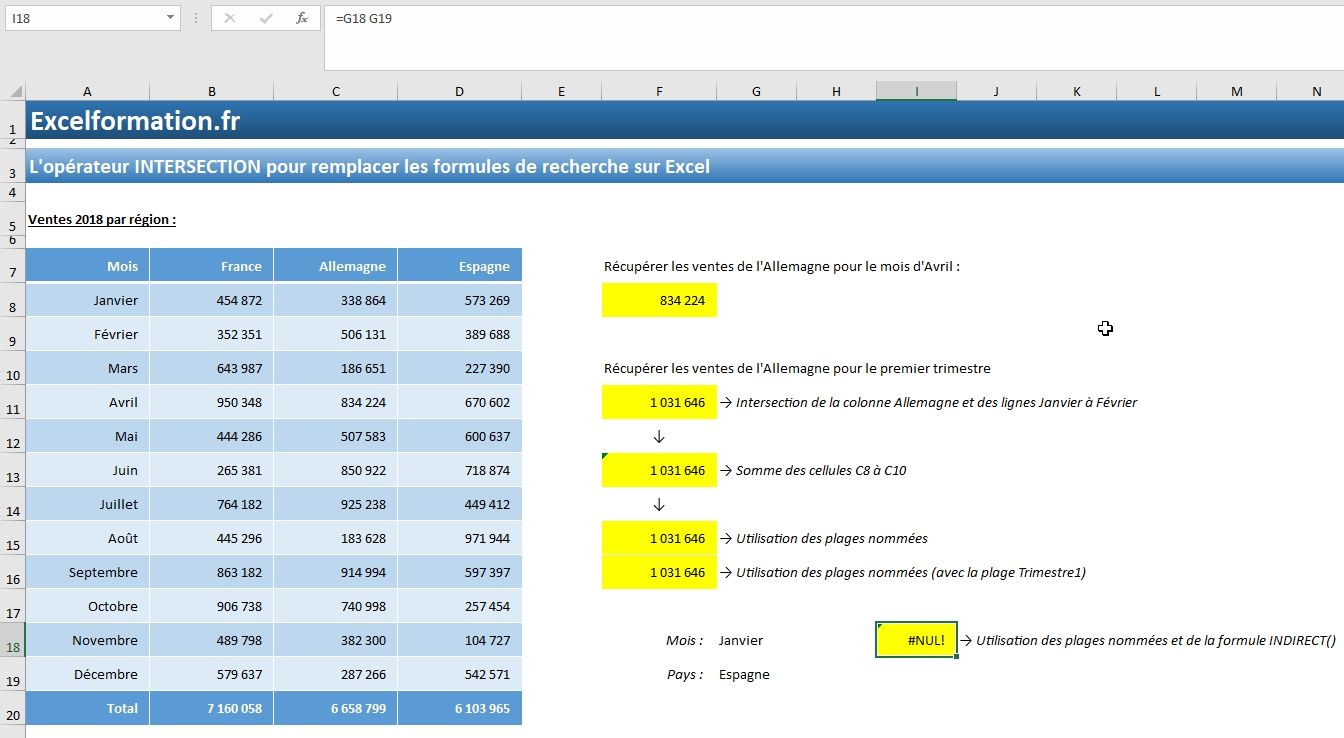Select the Décembre month cell
1344x738 pixels.
click(x=87, y=675)
